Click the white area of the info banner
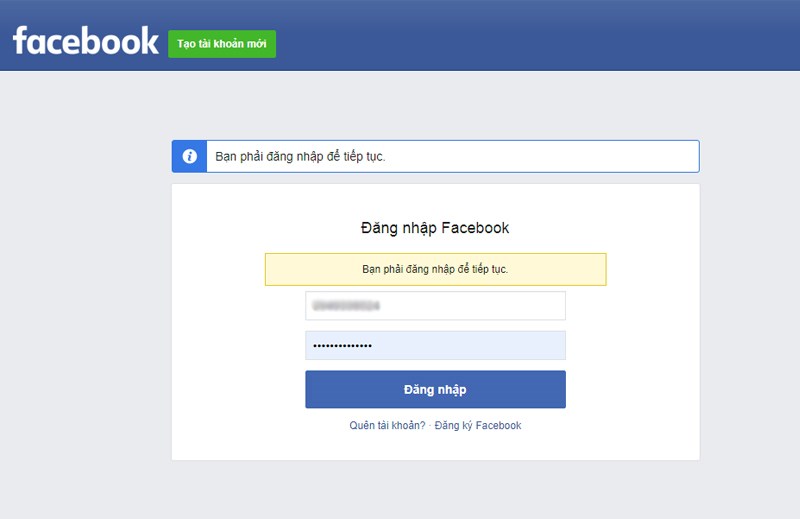Viewport: 800px width, 519px height. point(541,156)
